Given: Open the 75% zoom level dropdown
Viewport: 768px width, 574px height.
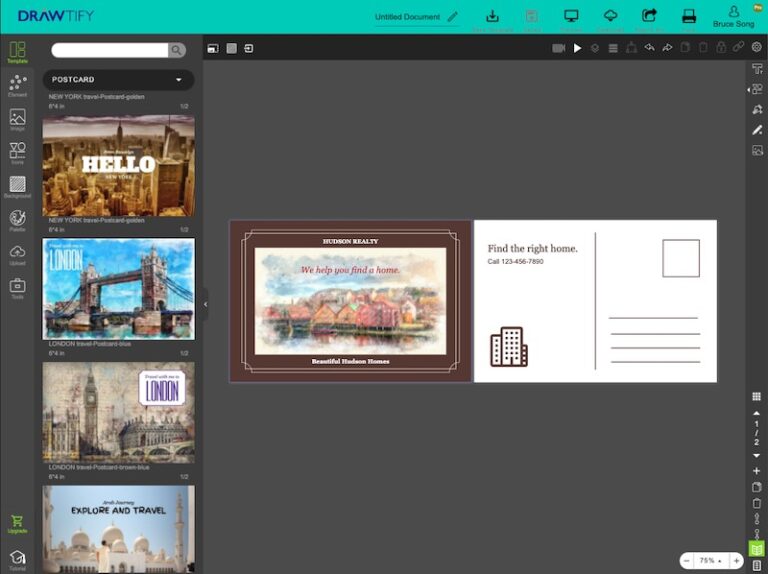Looking at the screenshot, I should (711, 561).
